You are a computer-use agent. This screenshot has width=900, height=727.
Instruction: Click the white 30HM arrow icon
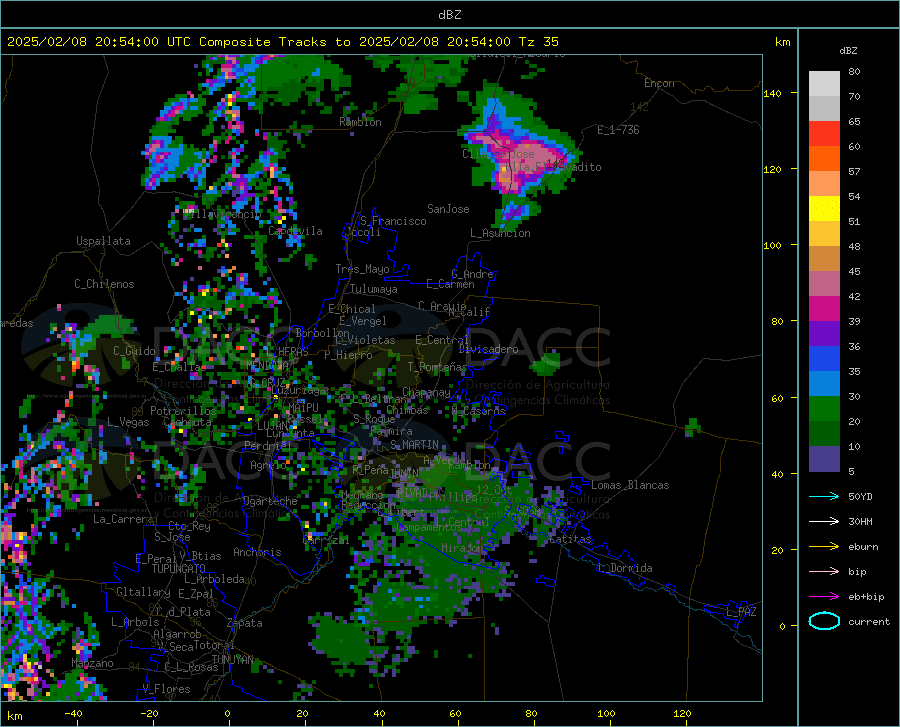click(824, 522)
